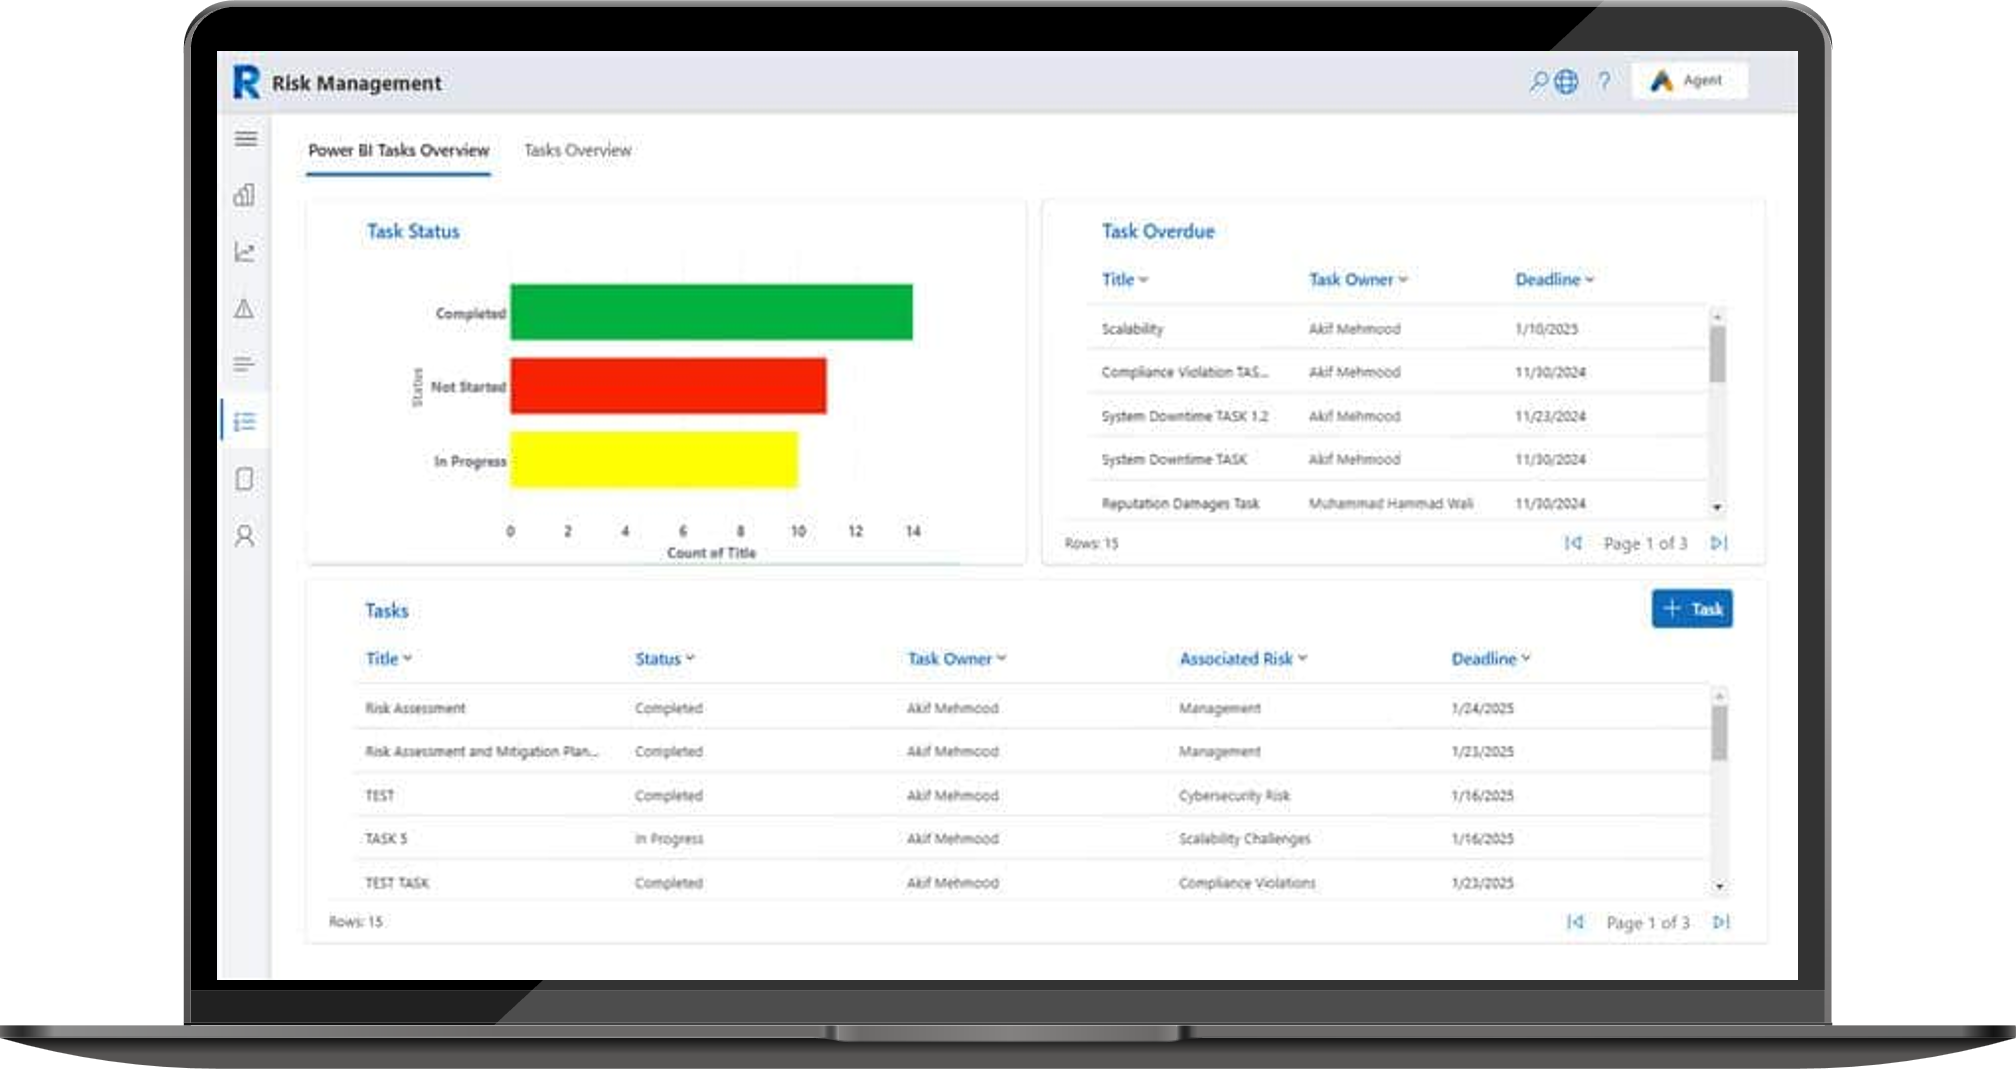Click the question mark help icon
Screen dimensions: 2016x1069
(1604, 81)
